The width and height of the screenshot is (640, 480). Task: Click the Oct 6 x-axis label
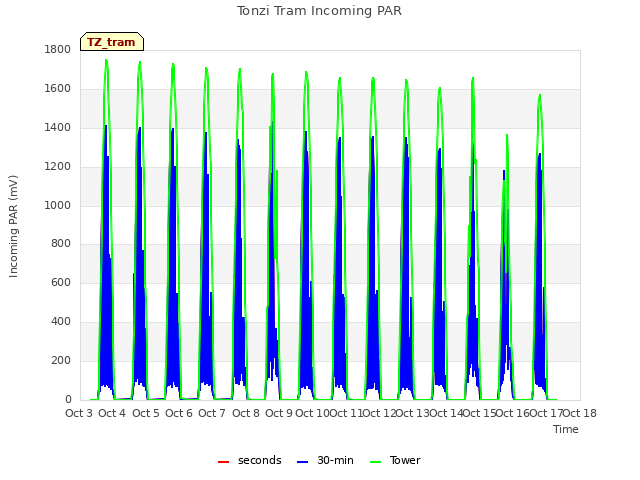(x=179, y=413)
